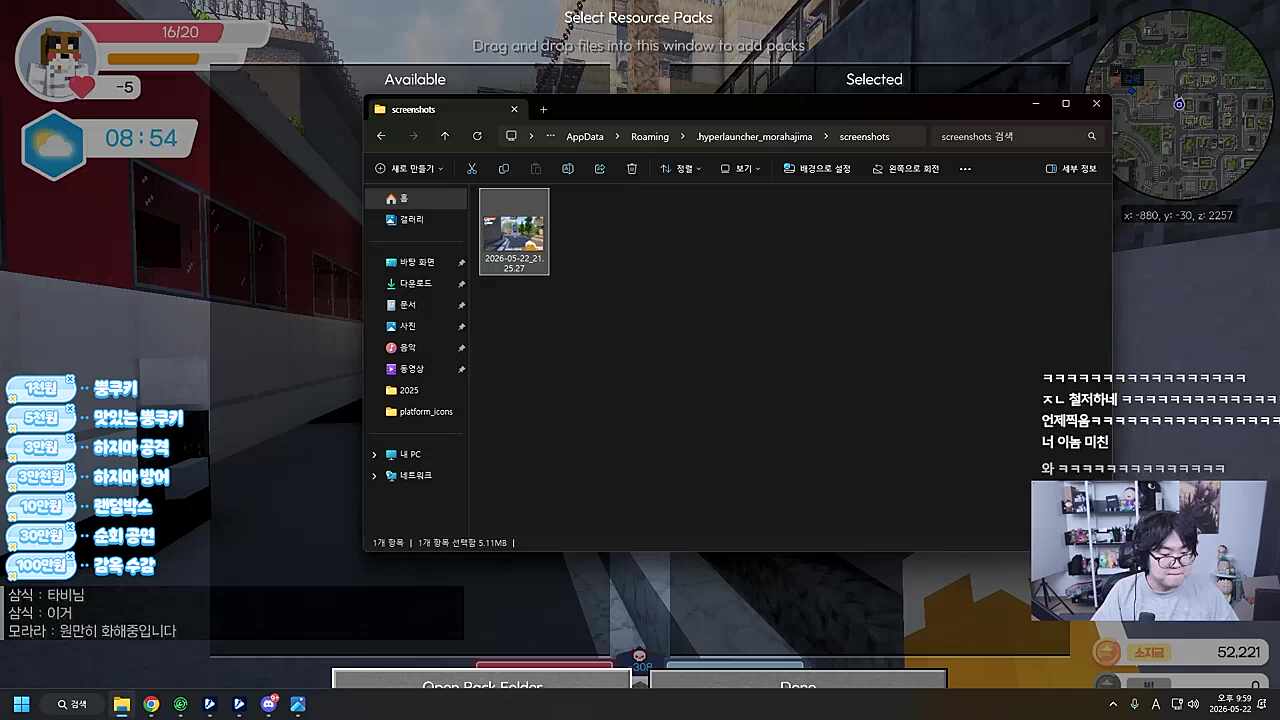Click the Rename icon in Explorer toolbar
The image size is (1280, 720).
[568, 169]
